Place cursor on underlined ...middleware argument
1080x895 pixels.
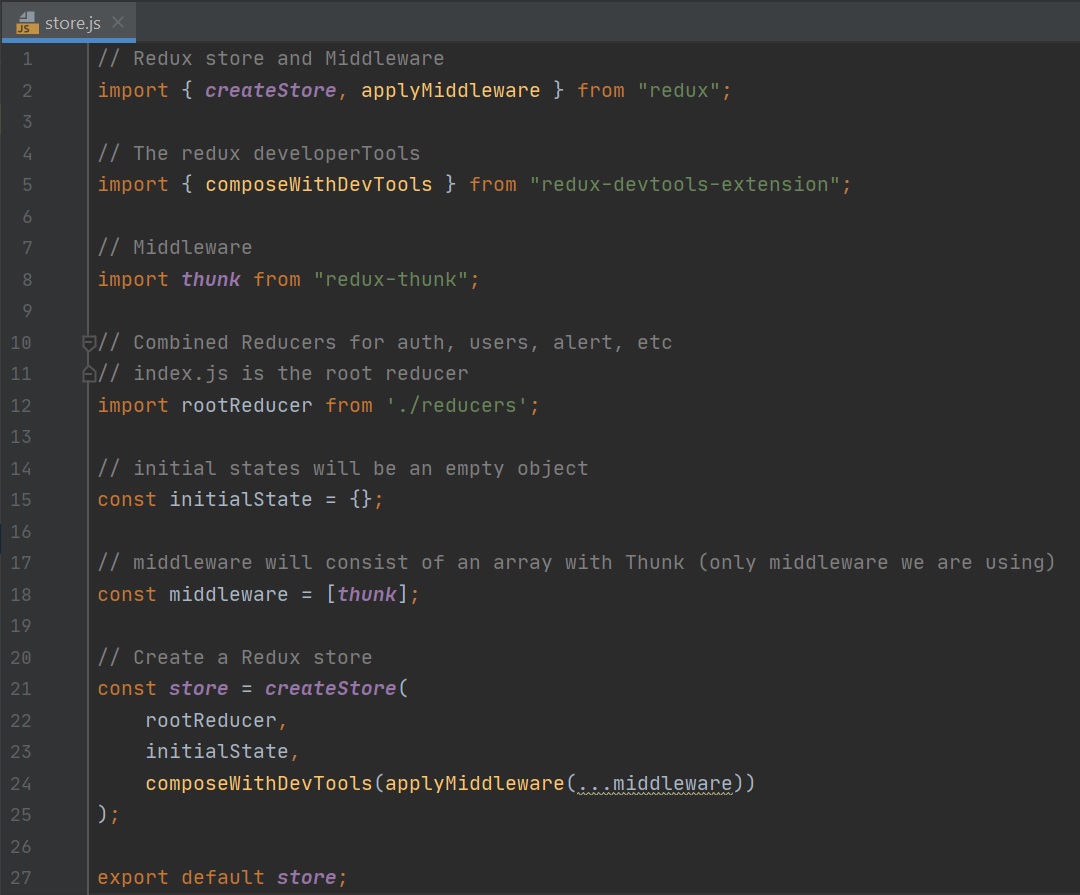655,783
